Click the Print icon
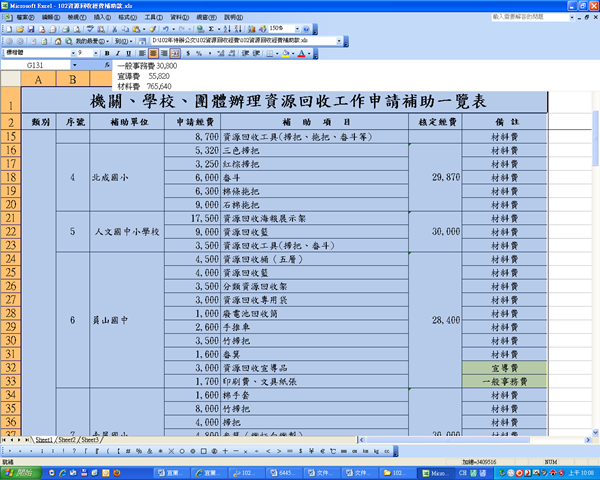Viewport: 600px width, 480px height. tap(66, 29)
